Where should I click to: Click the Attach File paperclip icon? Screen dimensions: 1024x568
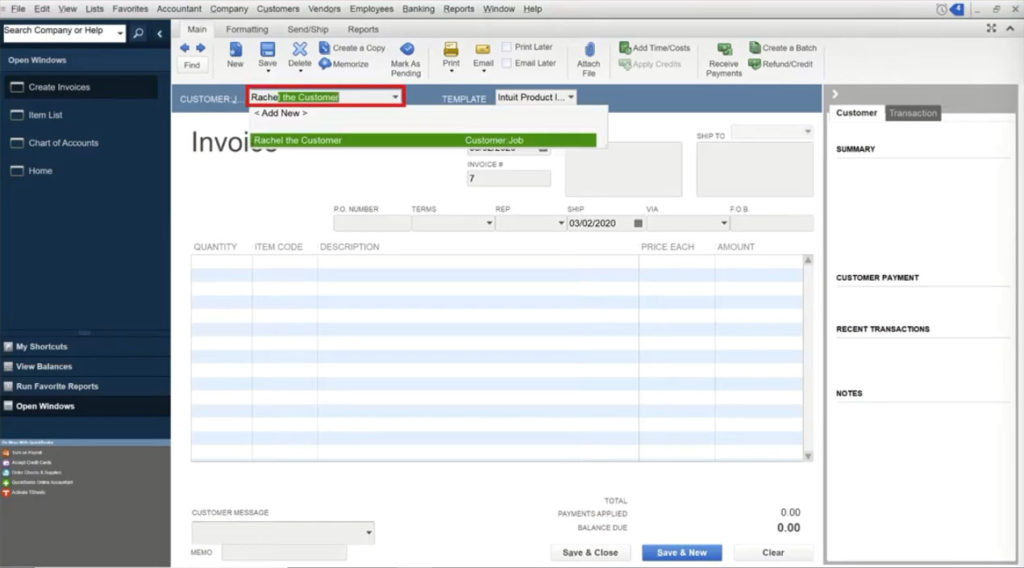(589, 50)
